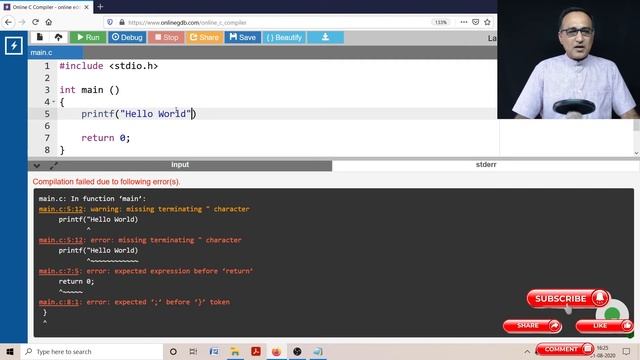Download the code with the download icon
The width and height of the screenshot is (640, 360).
point(325,37)
